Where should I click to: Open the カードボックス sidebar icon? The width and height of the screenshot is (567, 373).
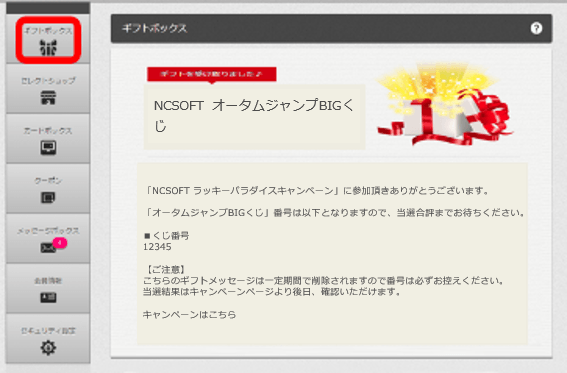[x=48, y=147]
